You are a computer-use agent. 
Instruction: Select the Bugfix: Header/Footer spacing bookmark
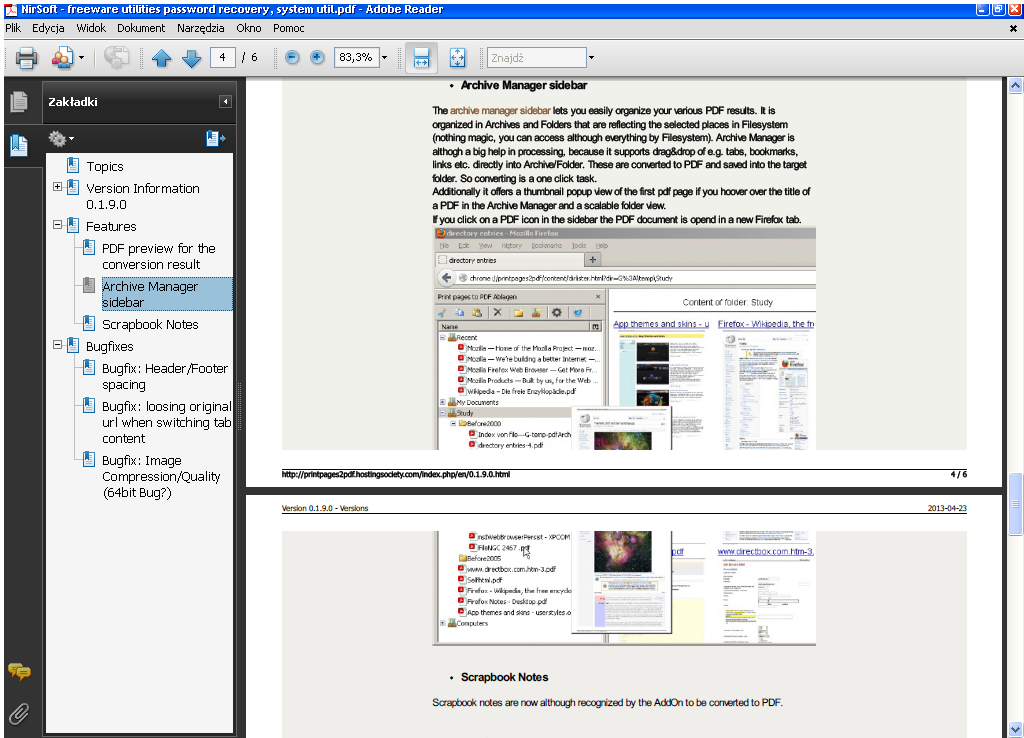pyautogui.click(x=165, y=377)
